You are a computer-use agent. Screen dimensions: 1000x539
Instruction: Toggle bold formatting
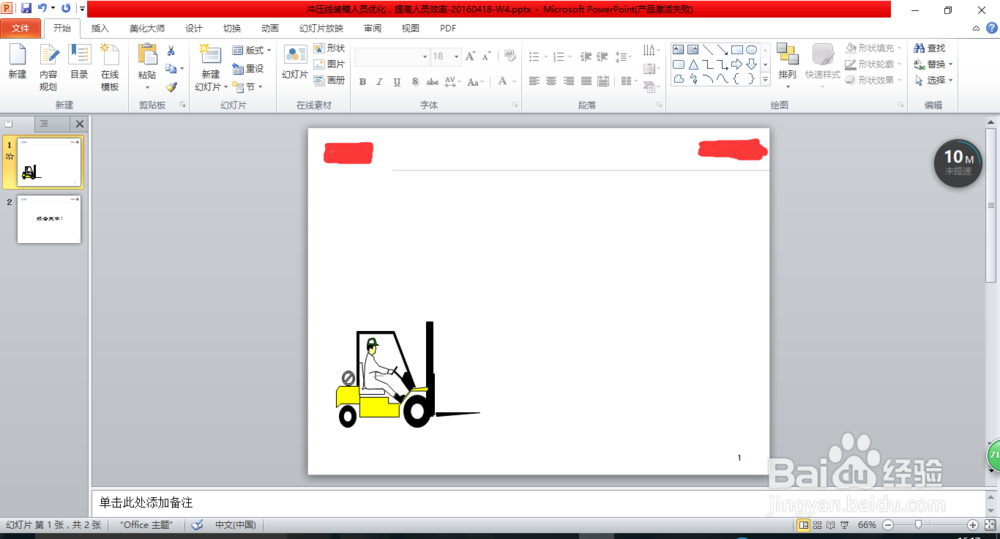[x=363, y=82]
